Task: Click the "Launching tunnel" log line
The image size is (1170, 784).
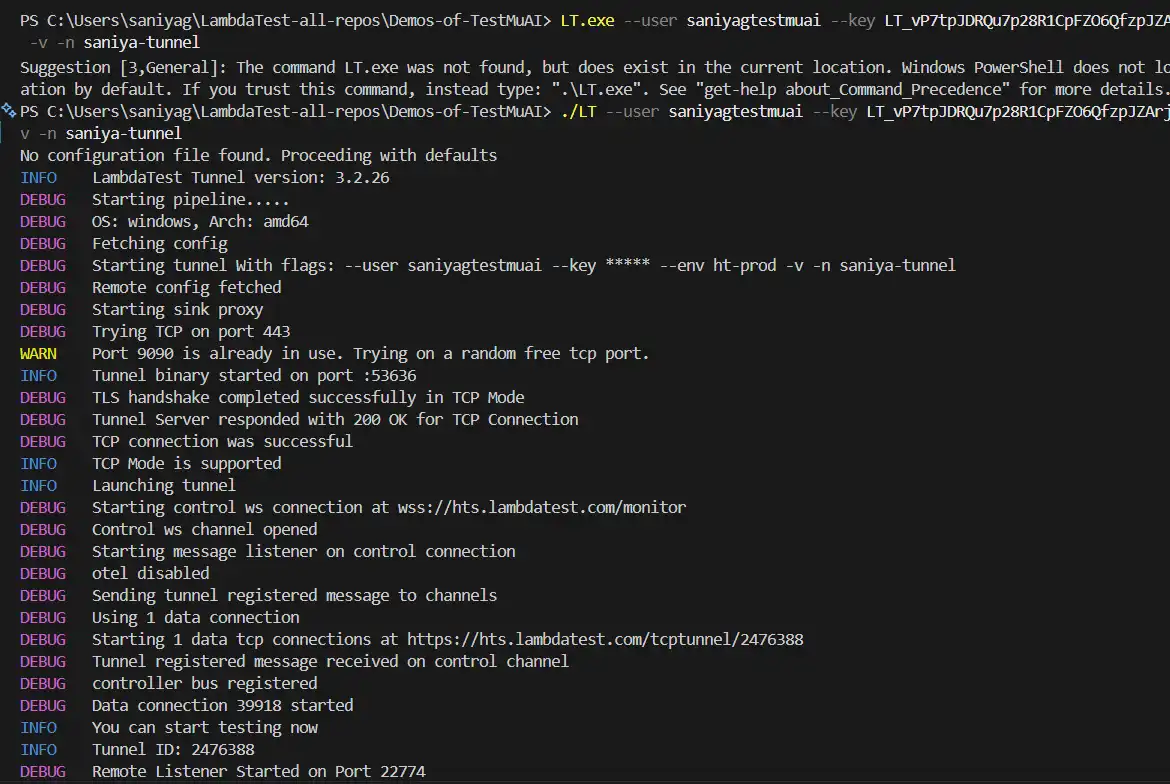Action: click(164, 485)
